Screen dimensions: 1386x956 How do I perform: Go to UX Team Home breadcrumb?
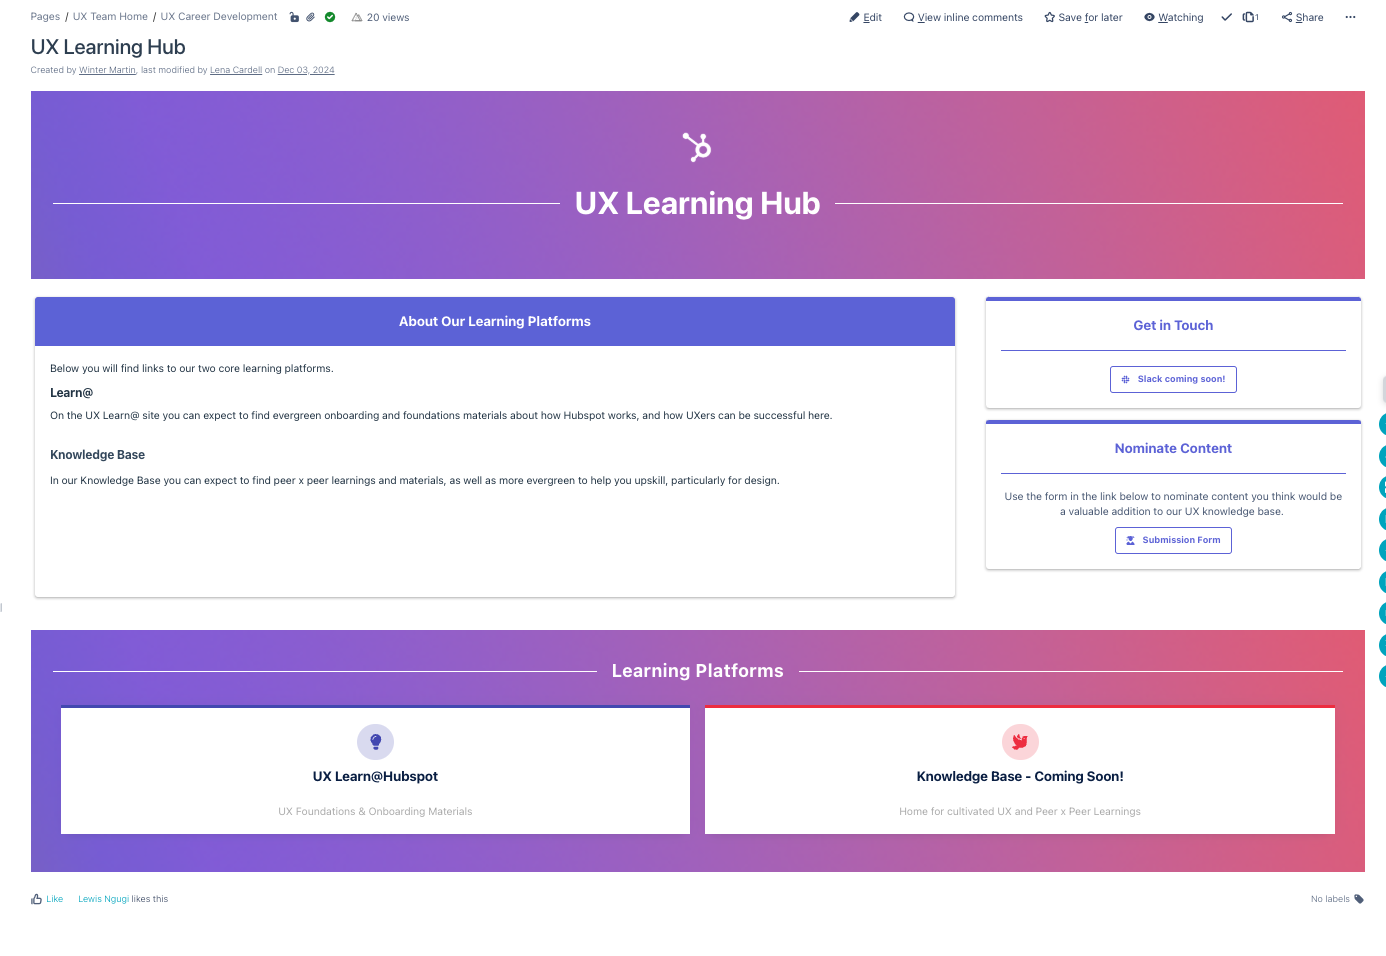pyautogui.click(x=110, y=17)
